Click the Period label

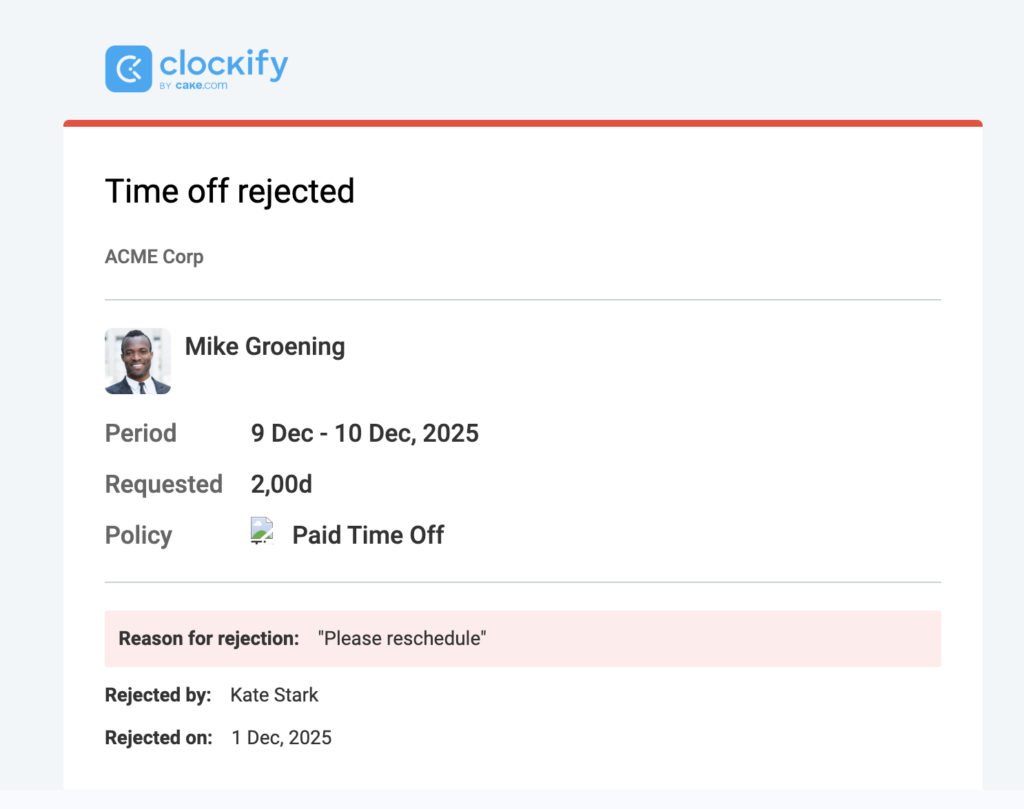141,433
